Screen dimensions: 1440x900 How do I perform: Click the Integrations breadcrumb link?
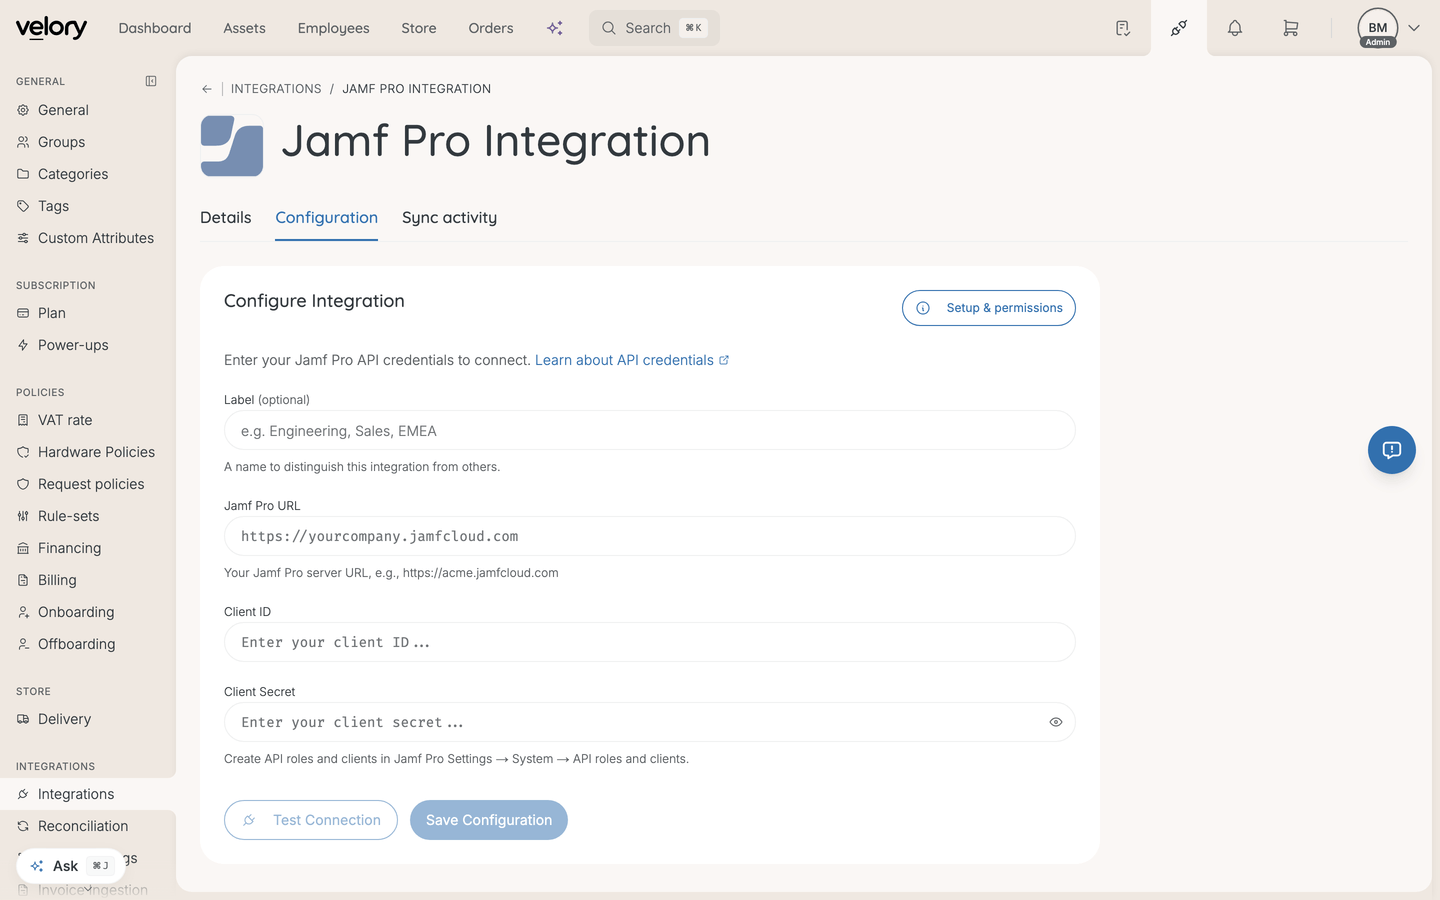(276, 89)
